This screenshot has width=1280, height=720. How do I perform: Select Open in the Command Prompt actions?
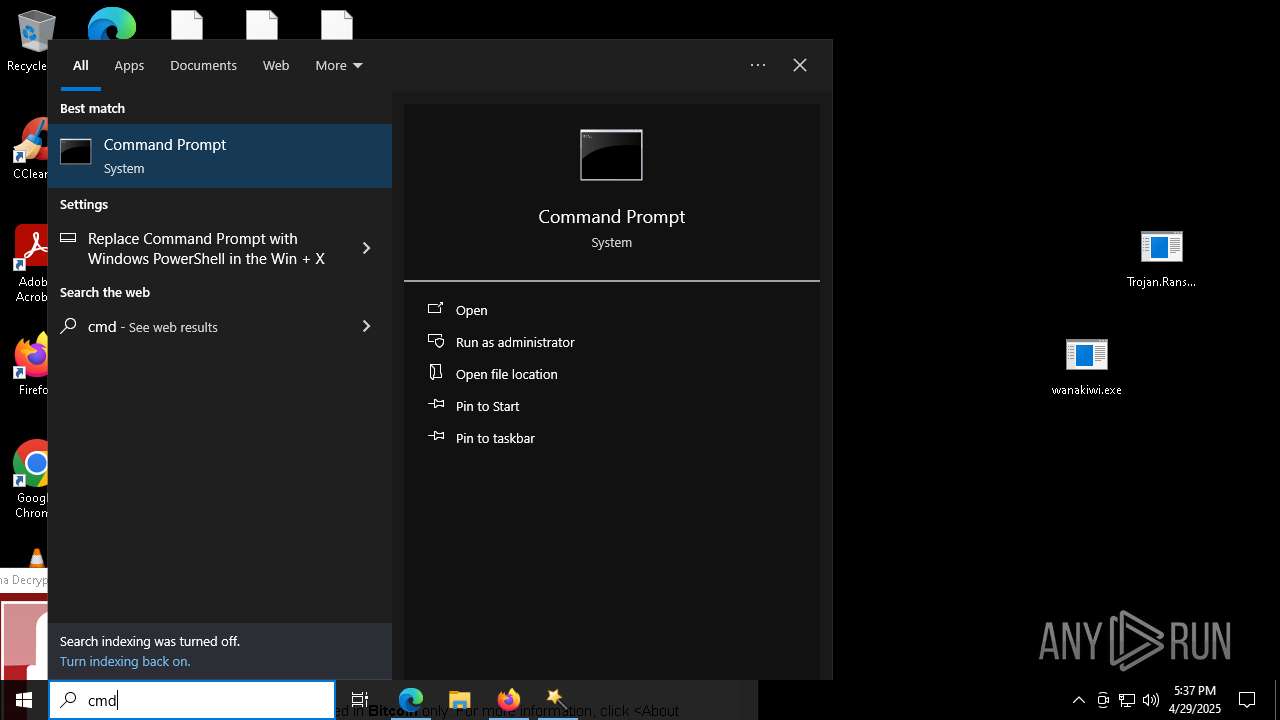(x=471, y=310)
